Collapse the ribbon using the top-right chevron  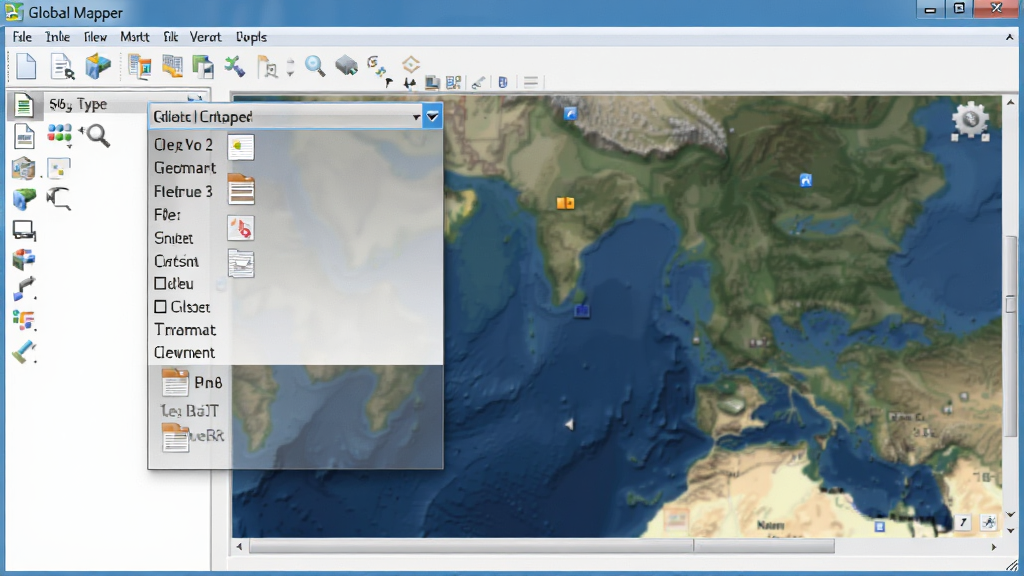click(1010, 38)
